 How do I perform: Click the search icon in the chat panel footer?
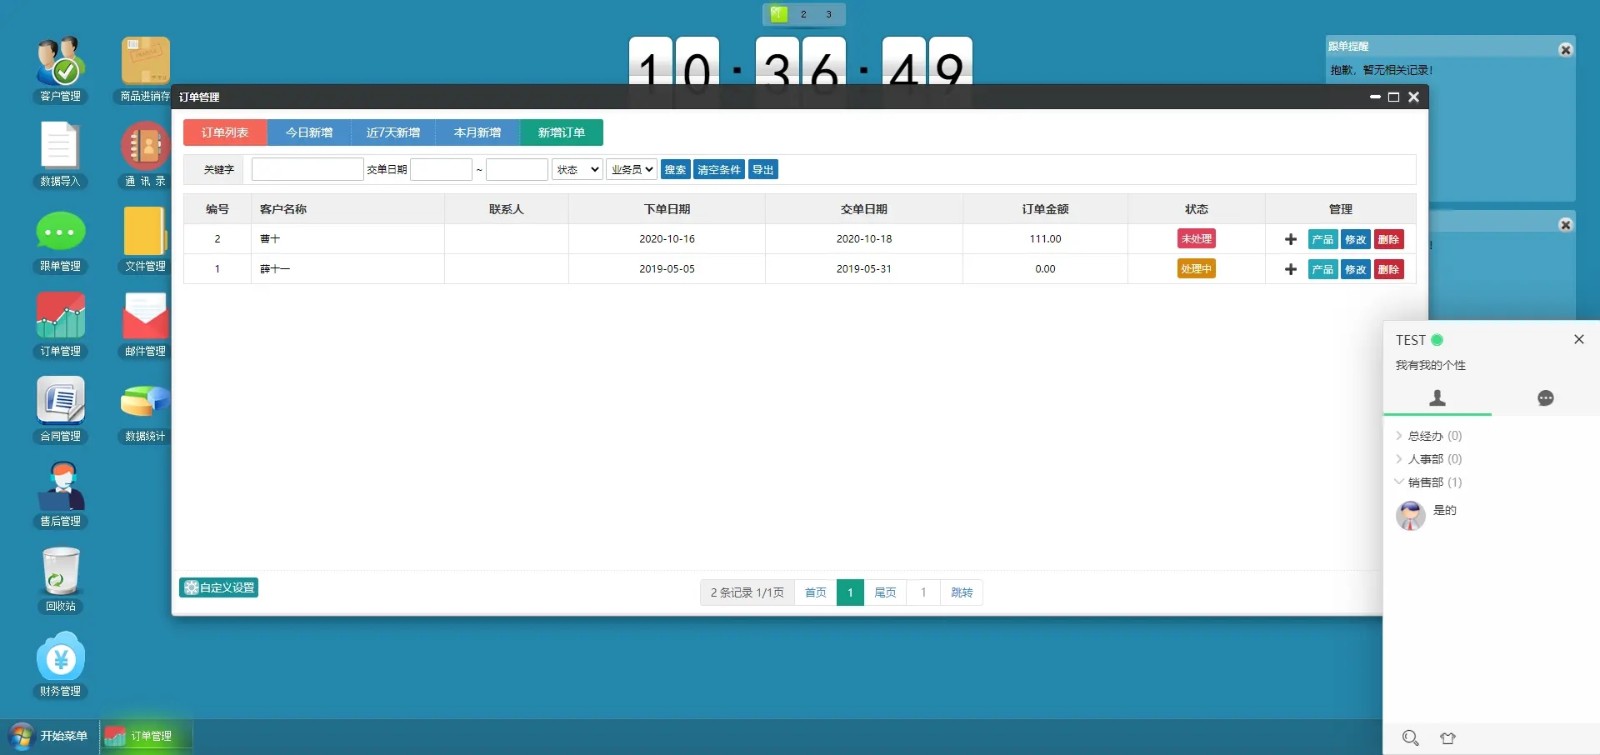point(1410,738)
